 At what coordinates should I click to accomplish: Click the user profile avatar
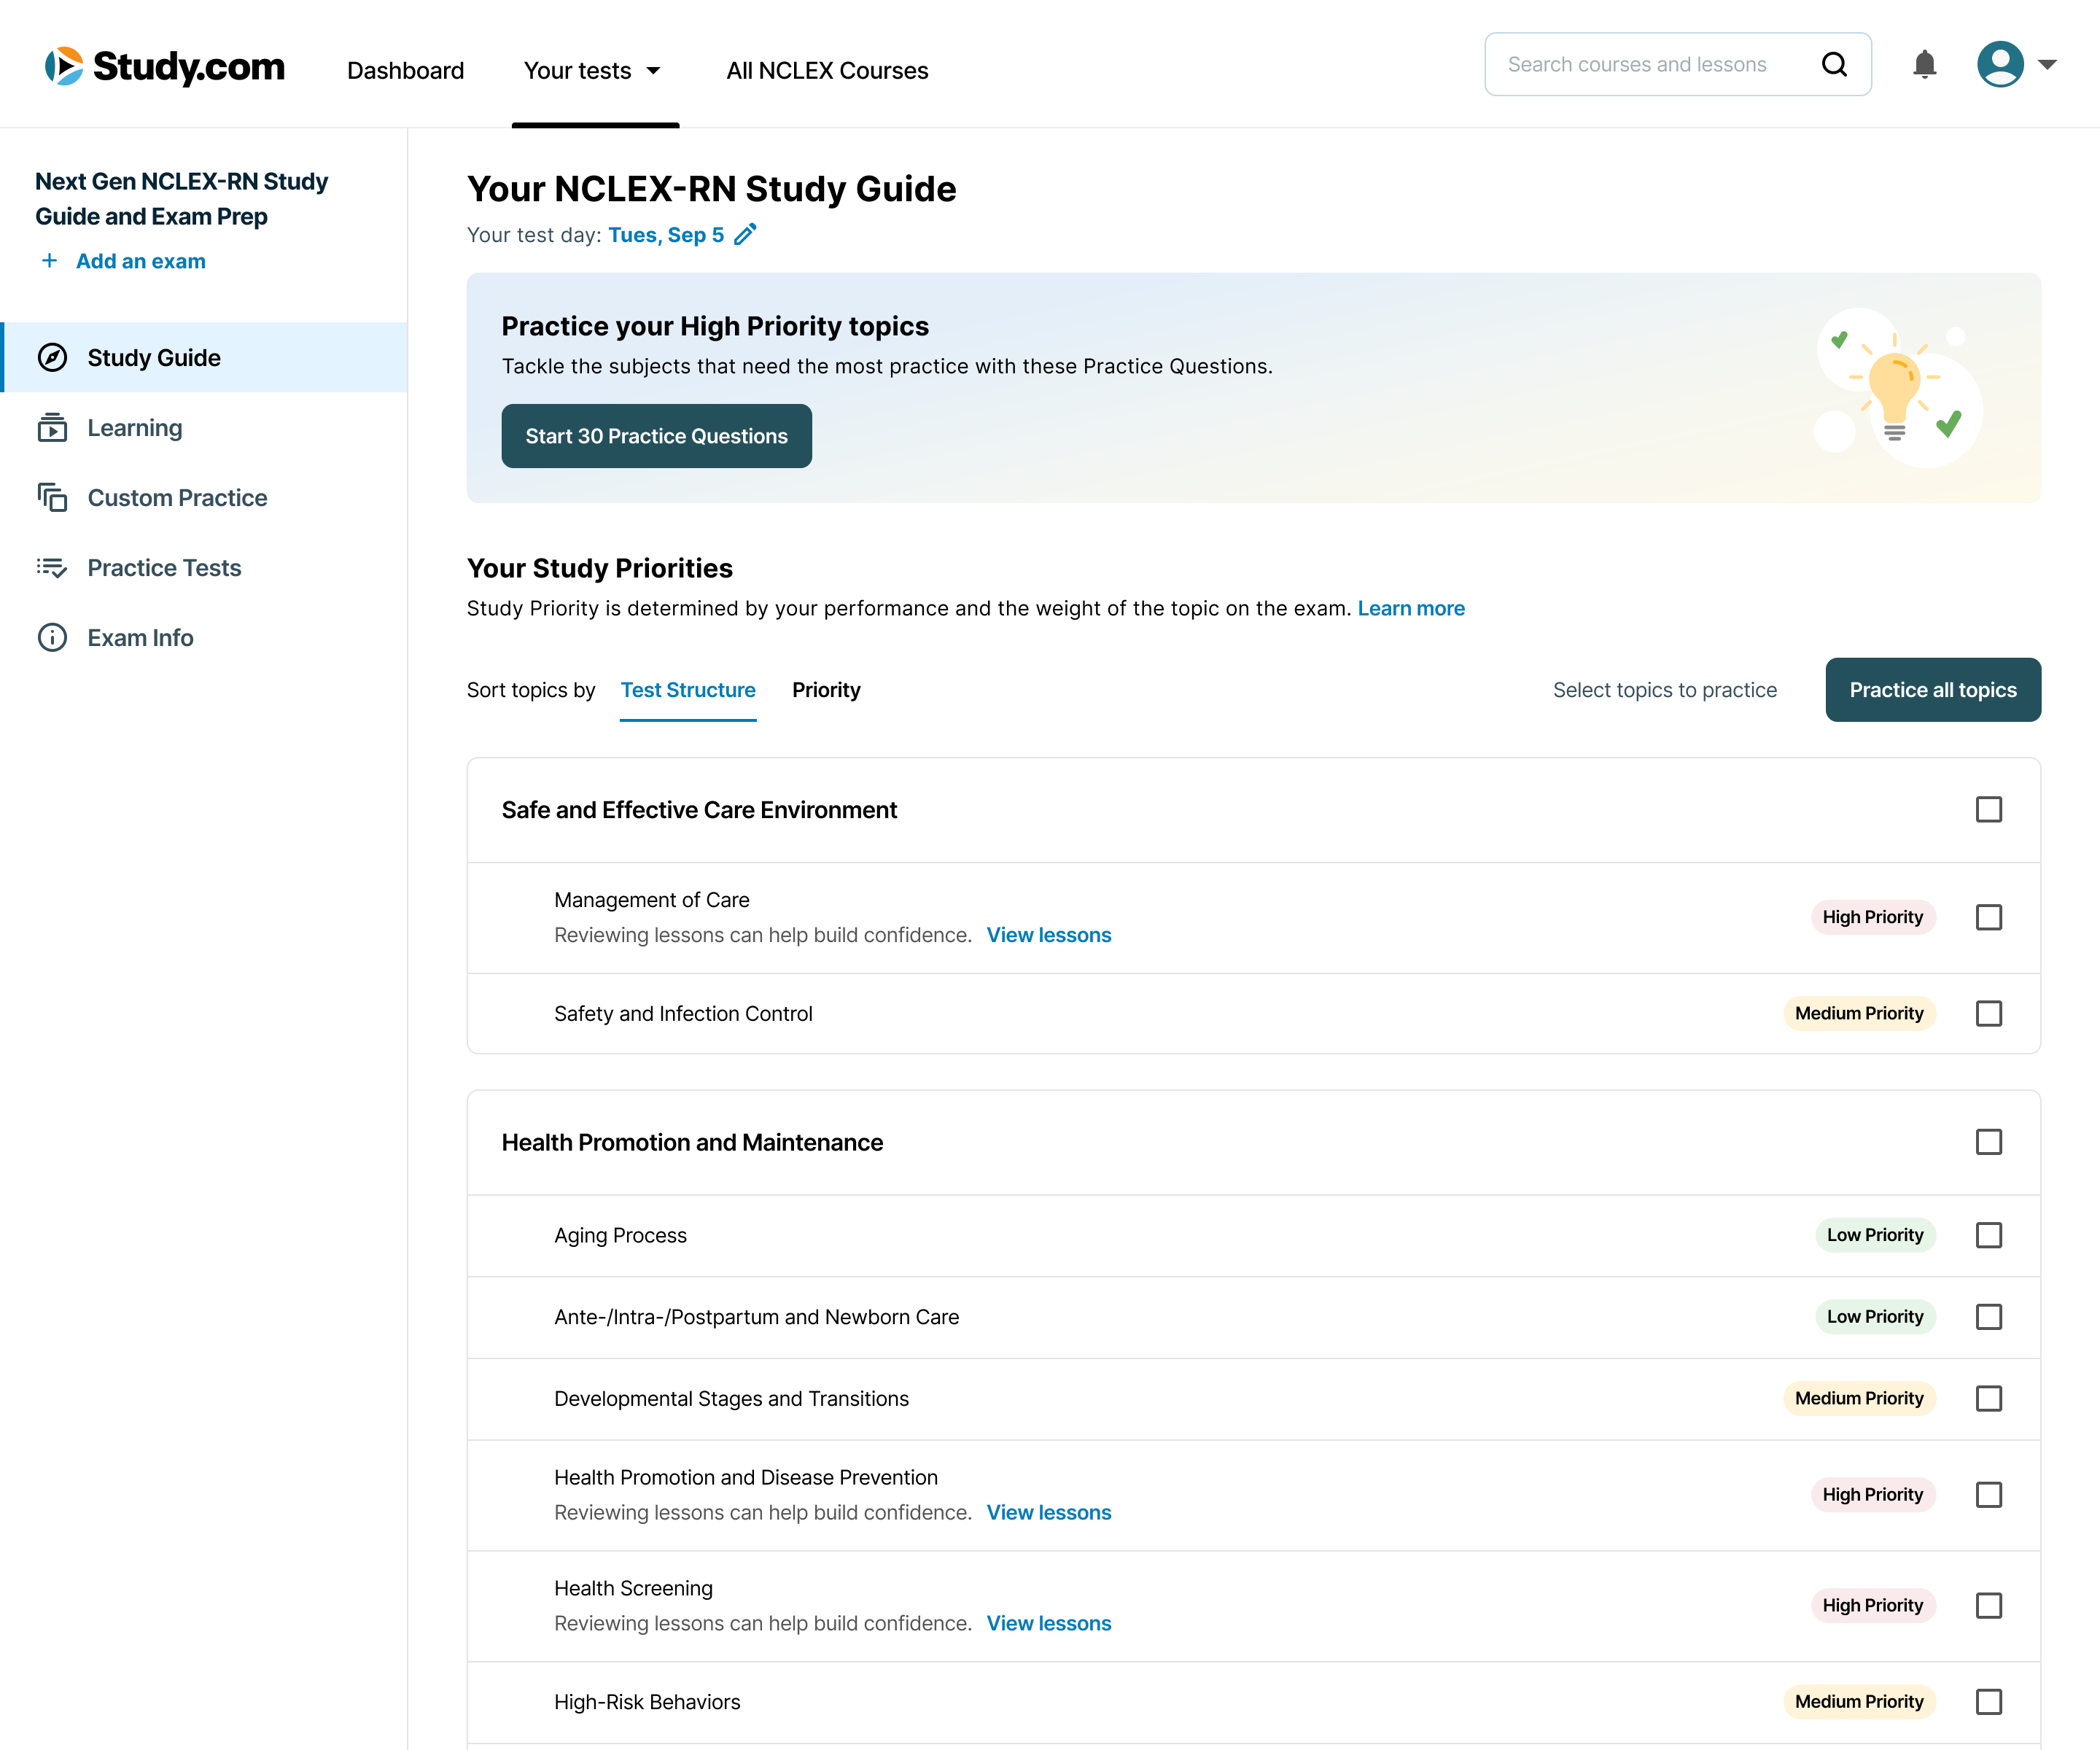[x=2000, y=64]
